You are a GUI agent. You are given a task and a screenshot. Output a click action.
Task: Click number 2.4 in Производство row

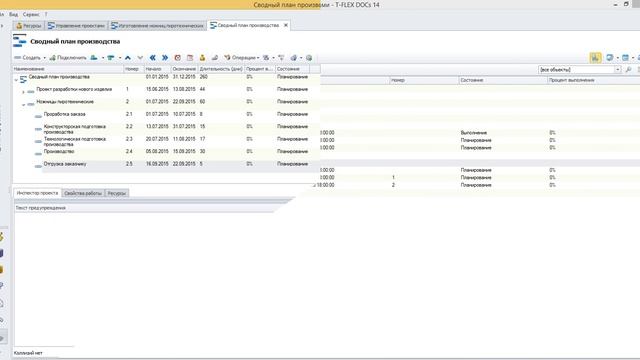pyautogui.click(x=129, y=151)
